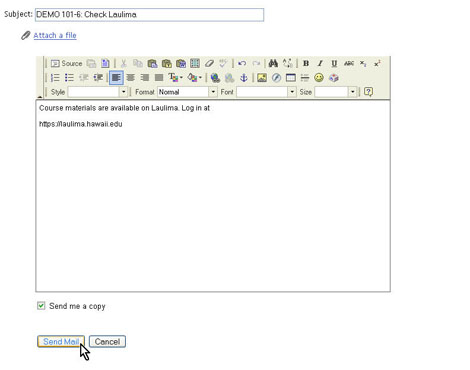Expand the Format dropdown showing Normal
The width and height of the screenshot is (470, 370).
pyautogui.click(x=187, y=92)
